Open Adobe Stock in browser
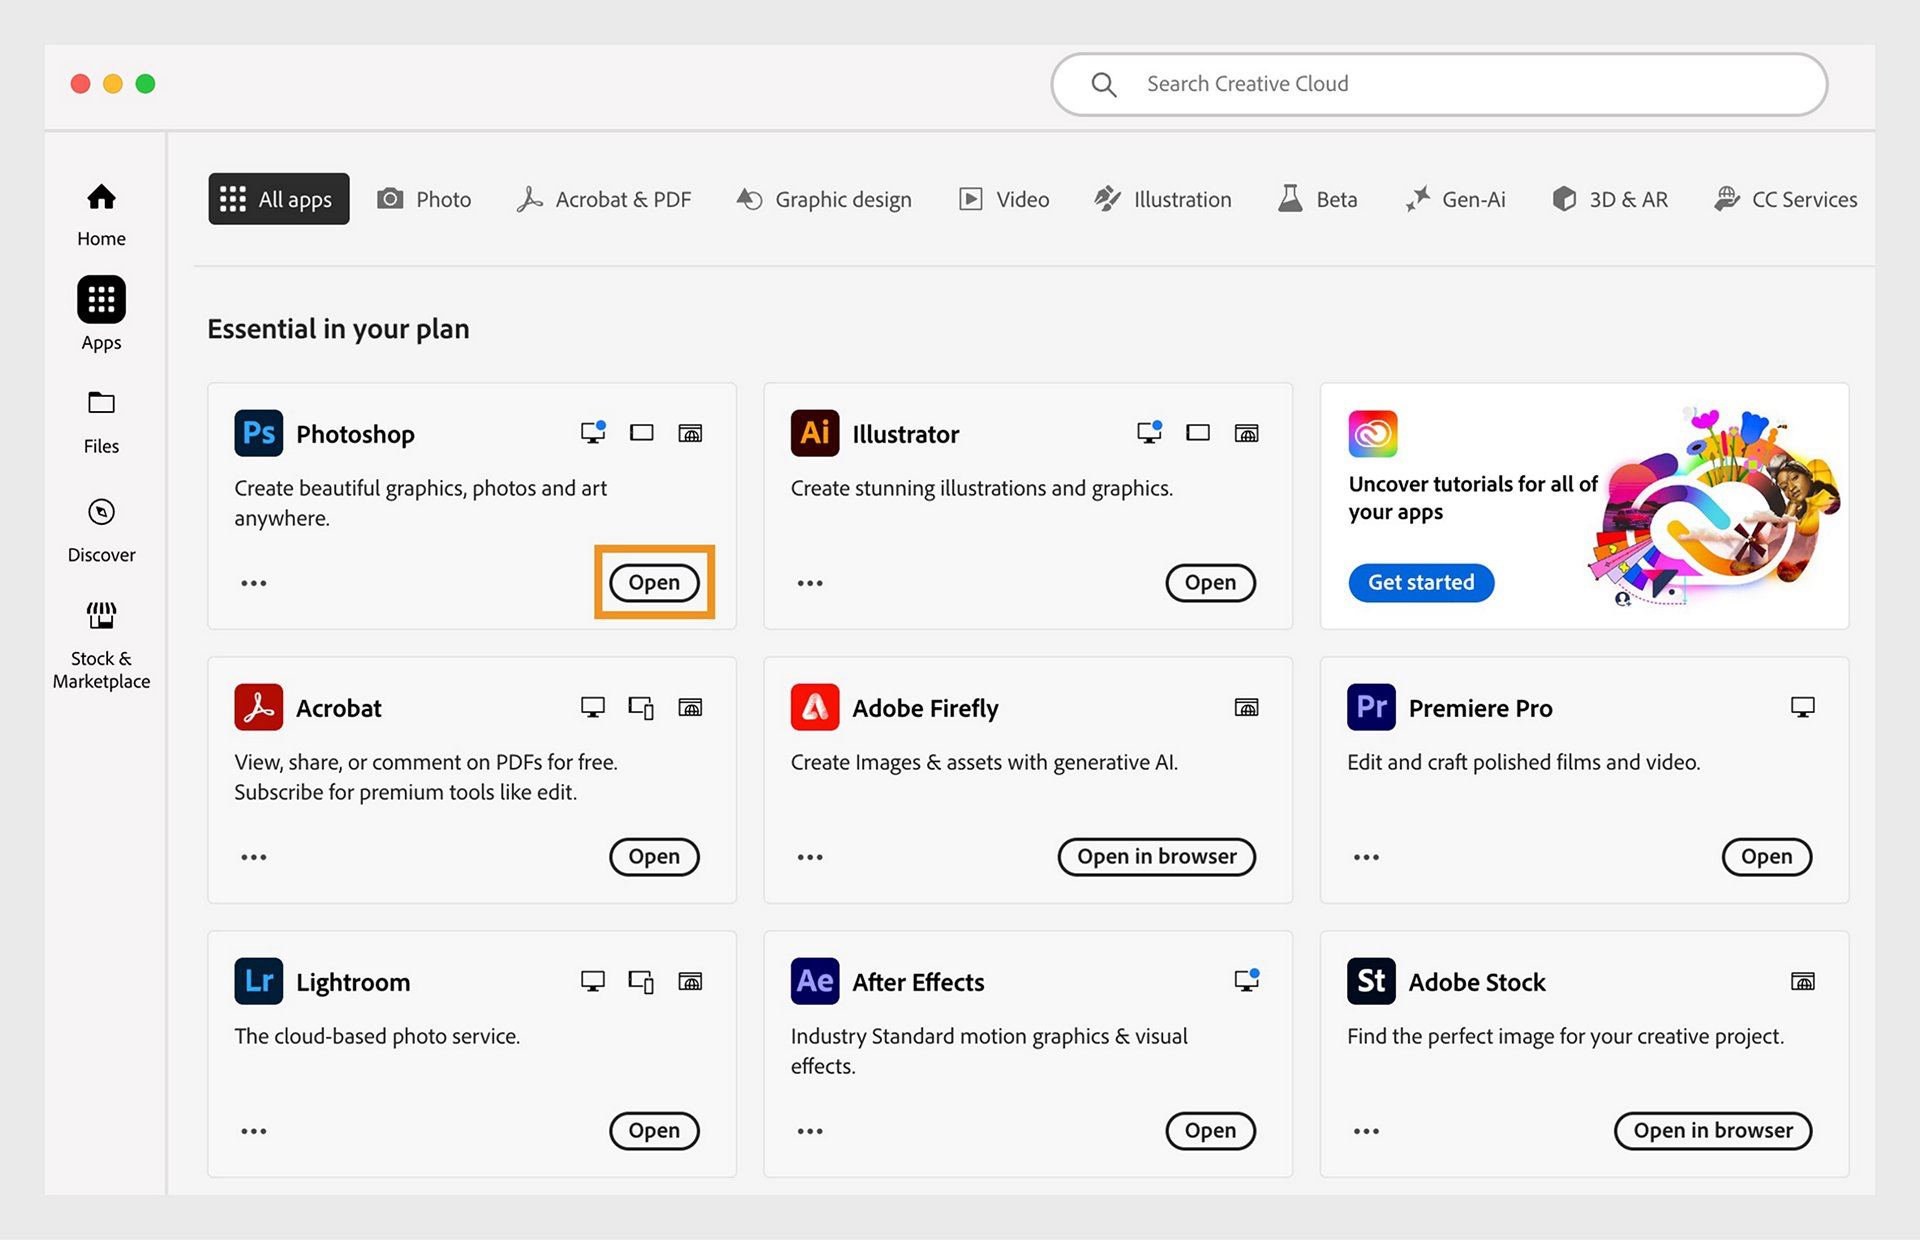Viewport: 1920px width, 1240px height. point(1713,1130)
